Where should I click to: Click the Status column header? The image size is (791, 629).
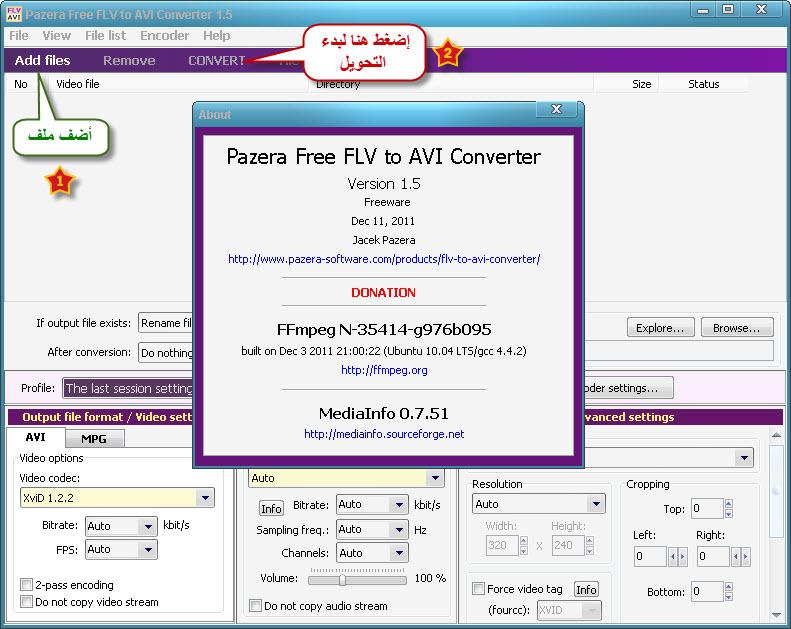click(x=704, y=84)
